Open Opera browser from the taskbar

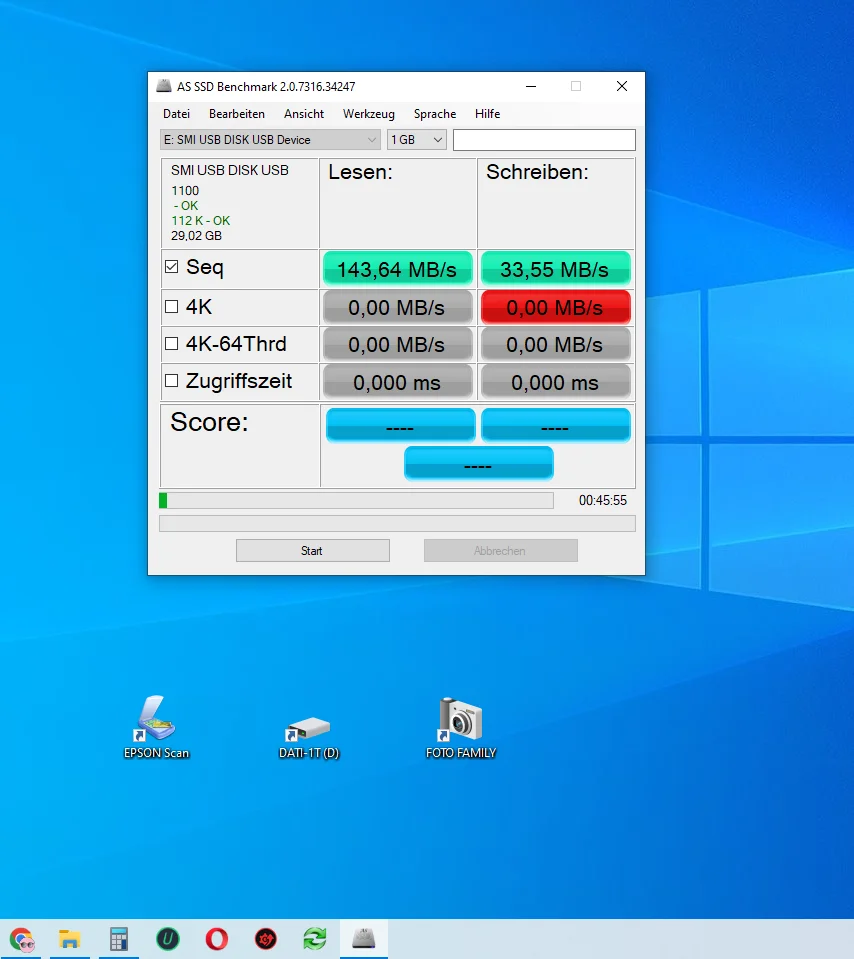click(217, 939)
